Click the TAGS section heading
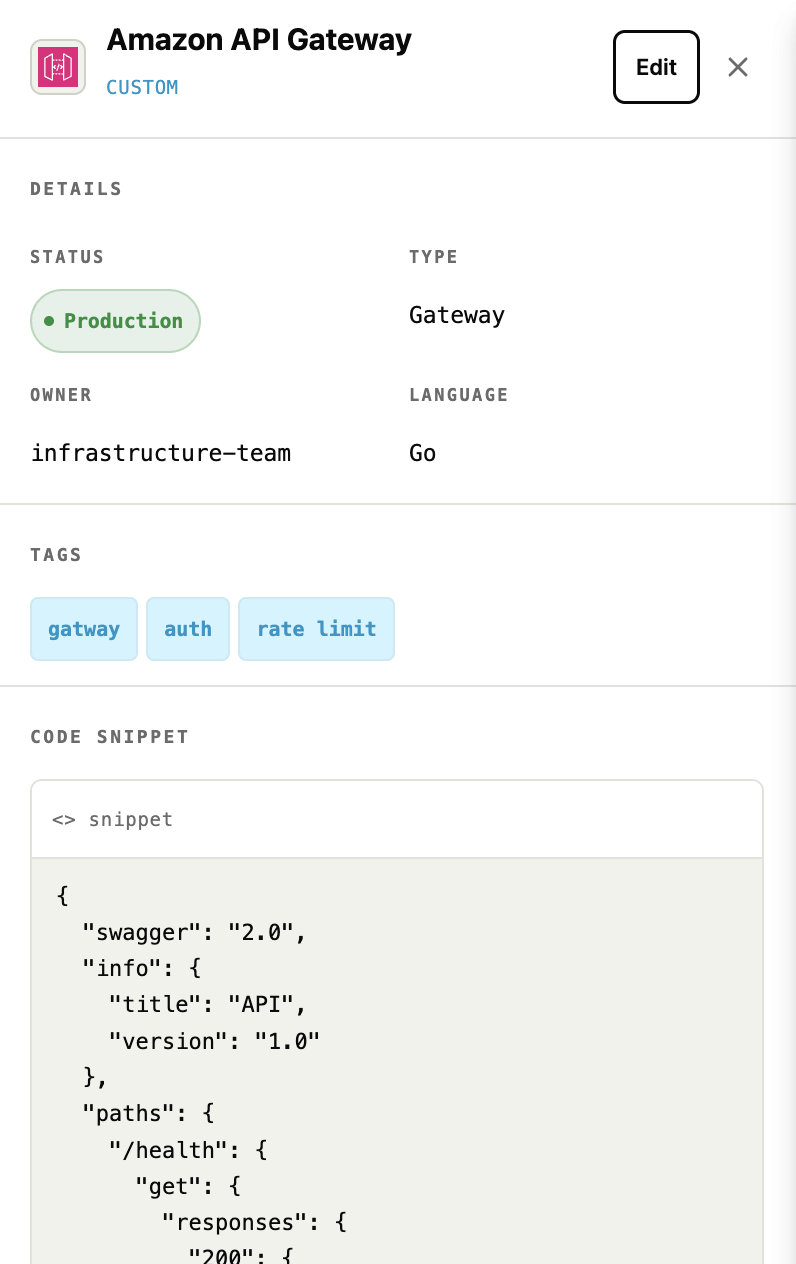Image resolution: width=796 pixels, height=1264 pixels. tap(56, 555)
